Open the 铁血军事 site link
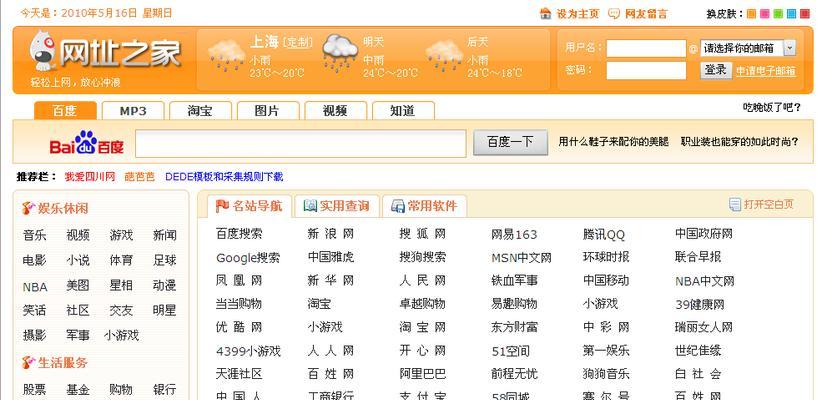822x400 pixels. (x=514, y=280)
